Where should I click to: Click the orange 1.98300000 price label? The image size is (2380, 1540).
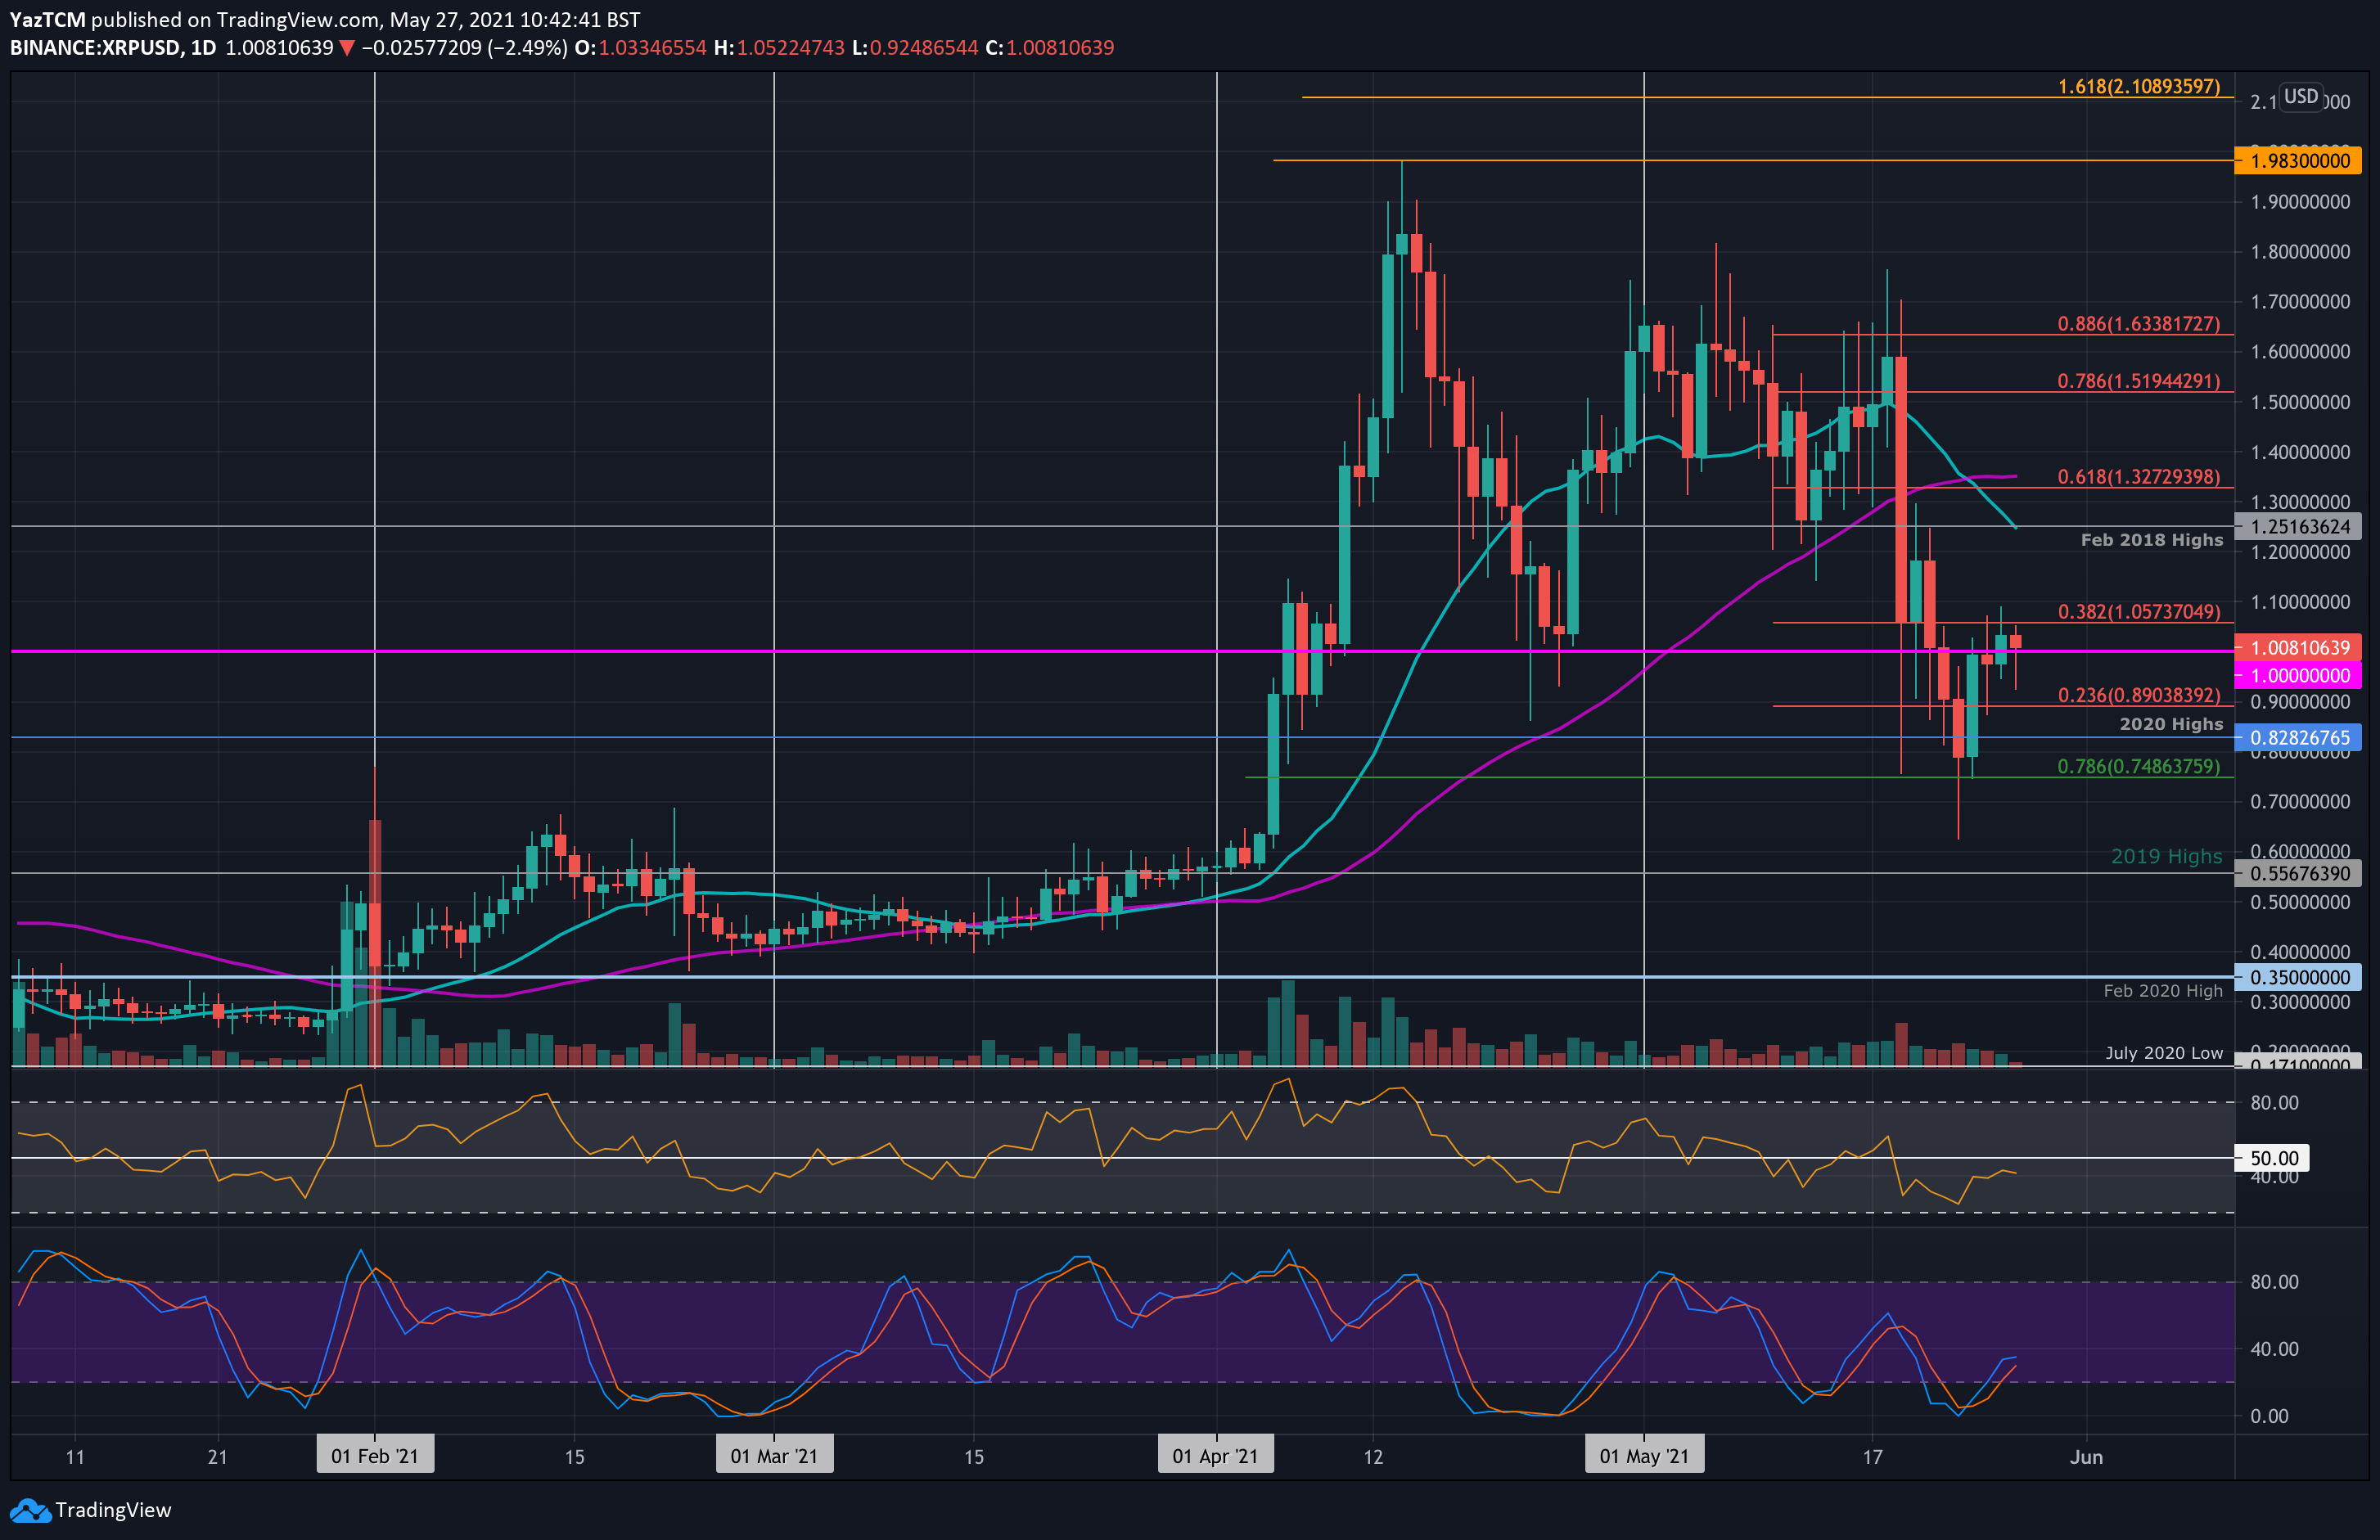[x=2298, y=161]
